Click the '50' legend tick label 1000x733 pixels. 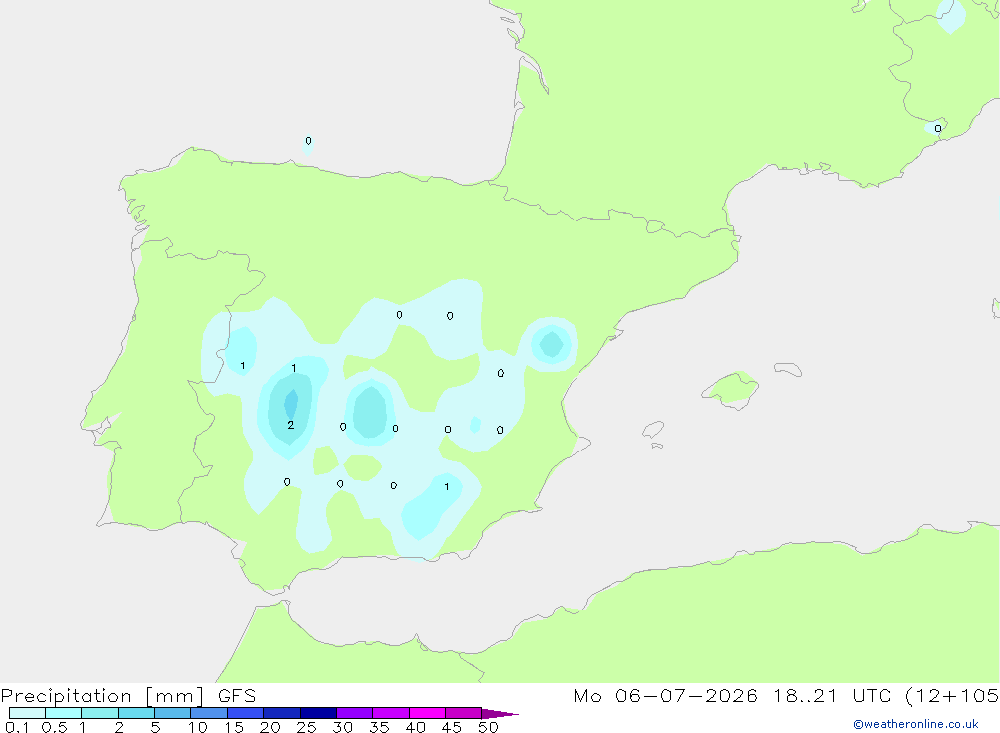click(x=488, y=727)
